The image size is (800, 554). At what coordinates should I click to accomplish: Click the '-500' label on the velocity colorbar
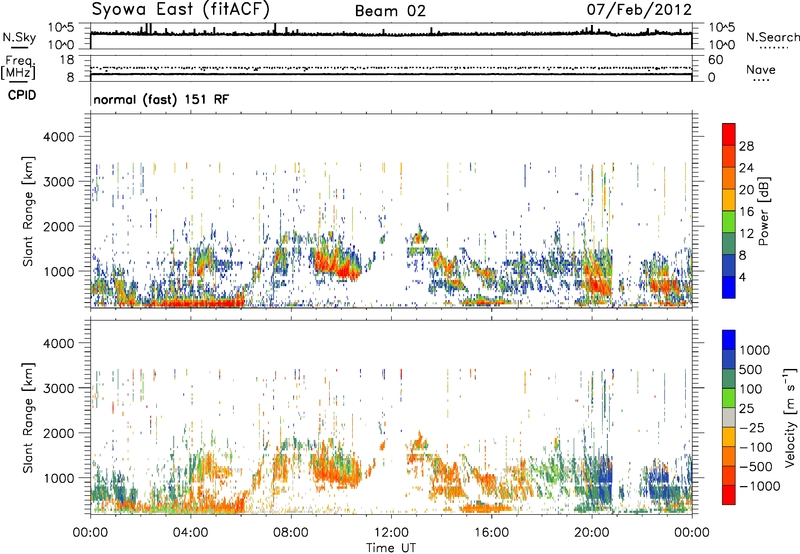pos(755,467)
